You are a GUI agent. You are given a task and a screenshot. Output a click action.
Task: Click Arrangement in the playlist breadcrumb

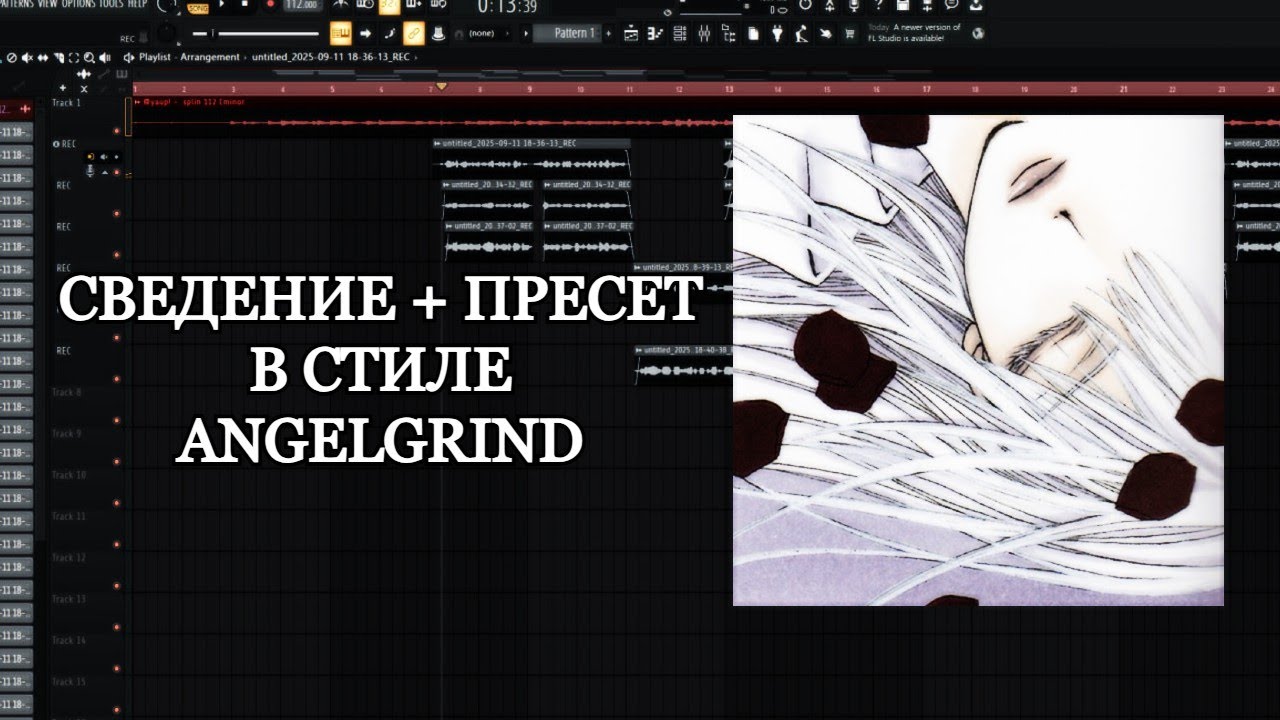[x=210, y=57]
